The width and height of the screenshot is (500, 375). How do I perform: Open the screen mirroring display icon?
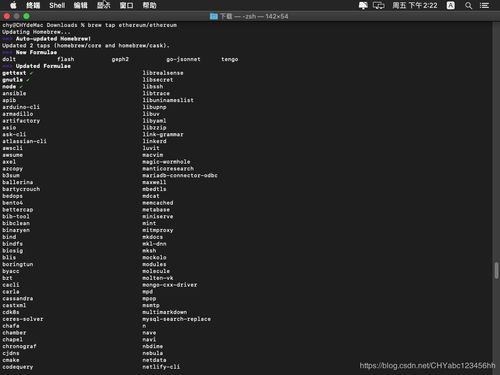[x=379, y=5]
